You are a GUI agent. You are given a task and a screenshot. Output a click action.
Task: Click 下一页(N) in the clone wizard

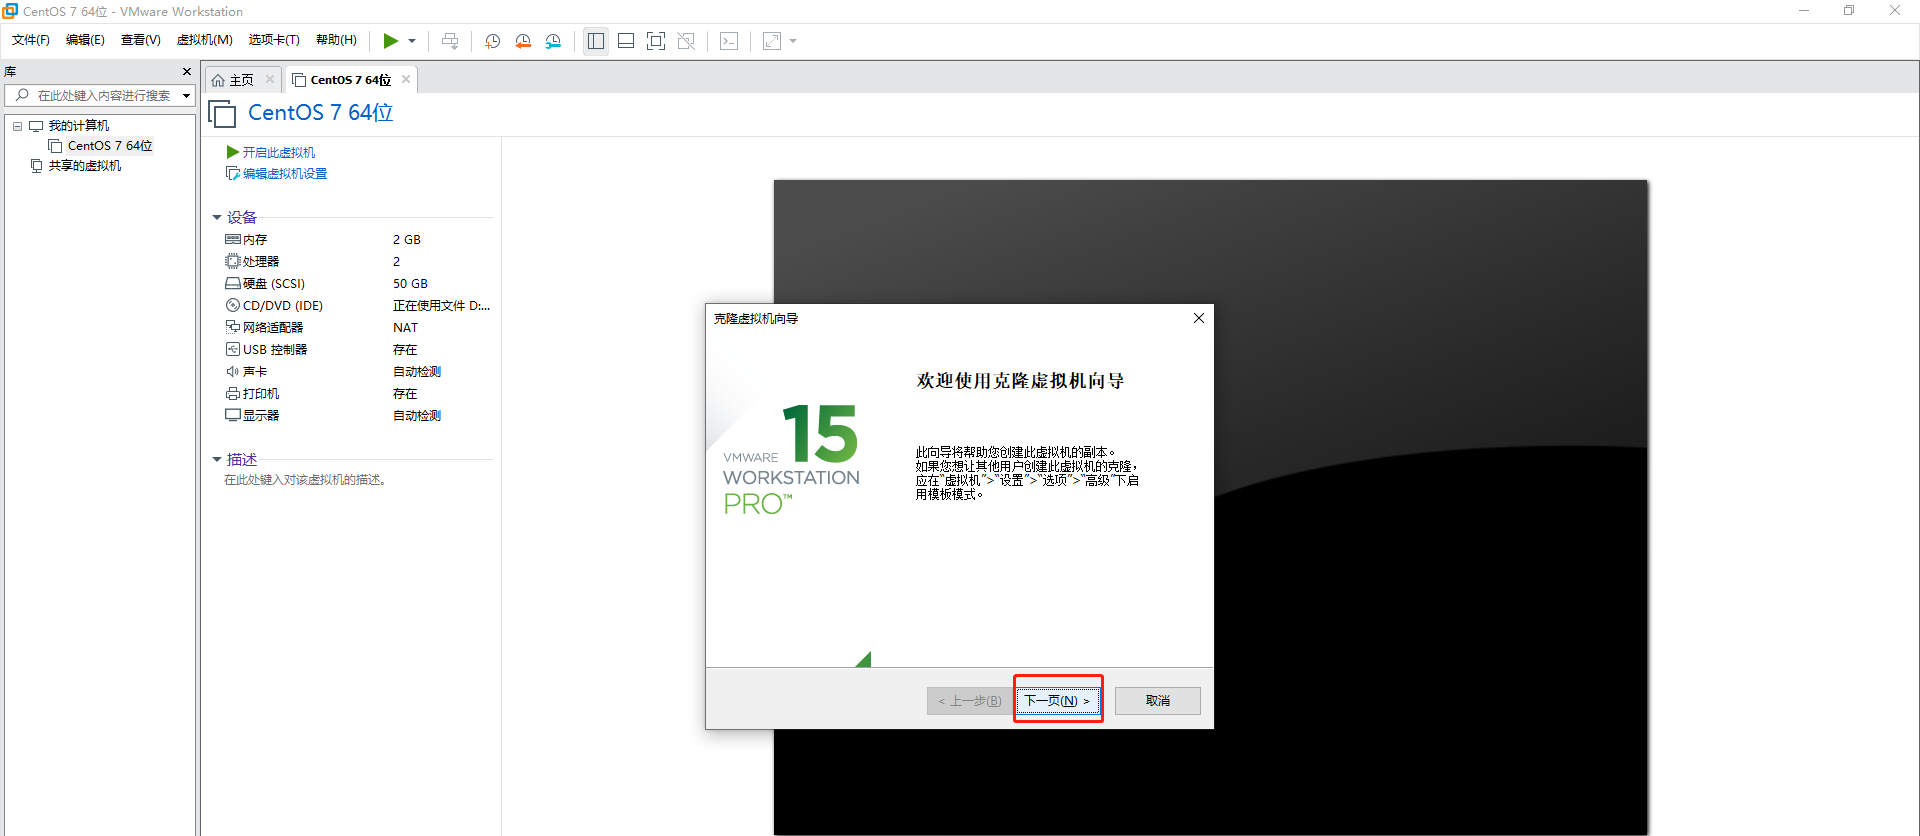1058,701
